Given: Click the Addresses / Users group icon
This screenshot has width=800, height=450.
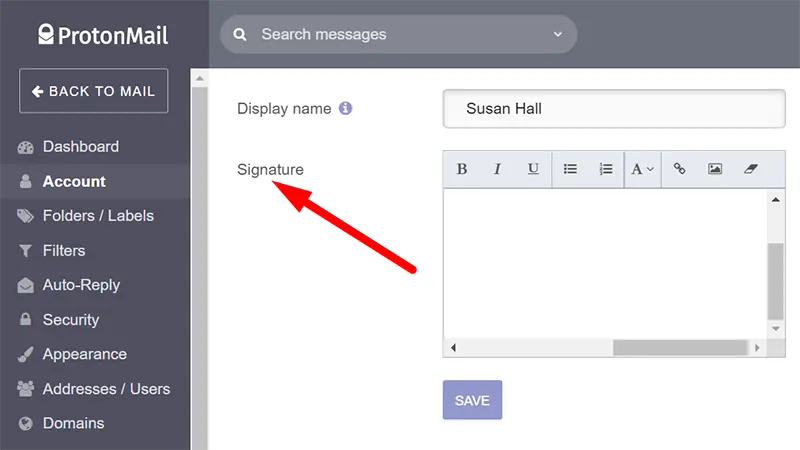Looking at the screenshot, I should 26,389.
